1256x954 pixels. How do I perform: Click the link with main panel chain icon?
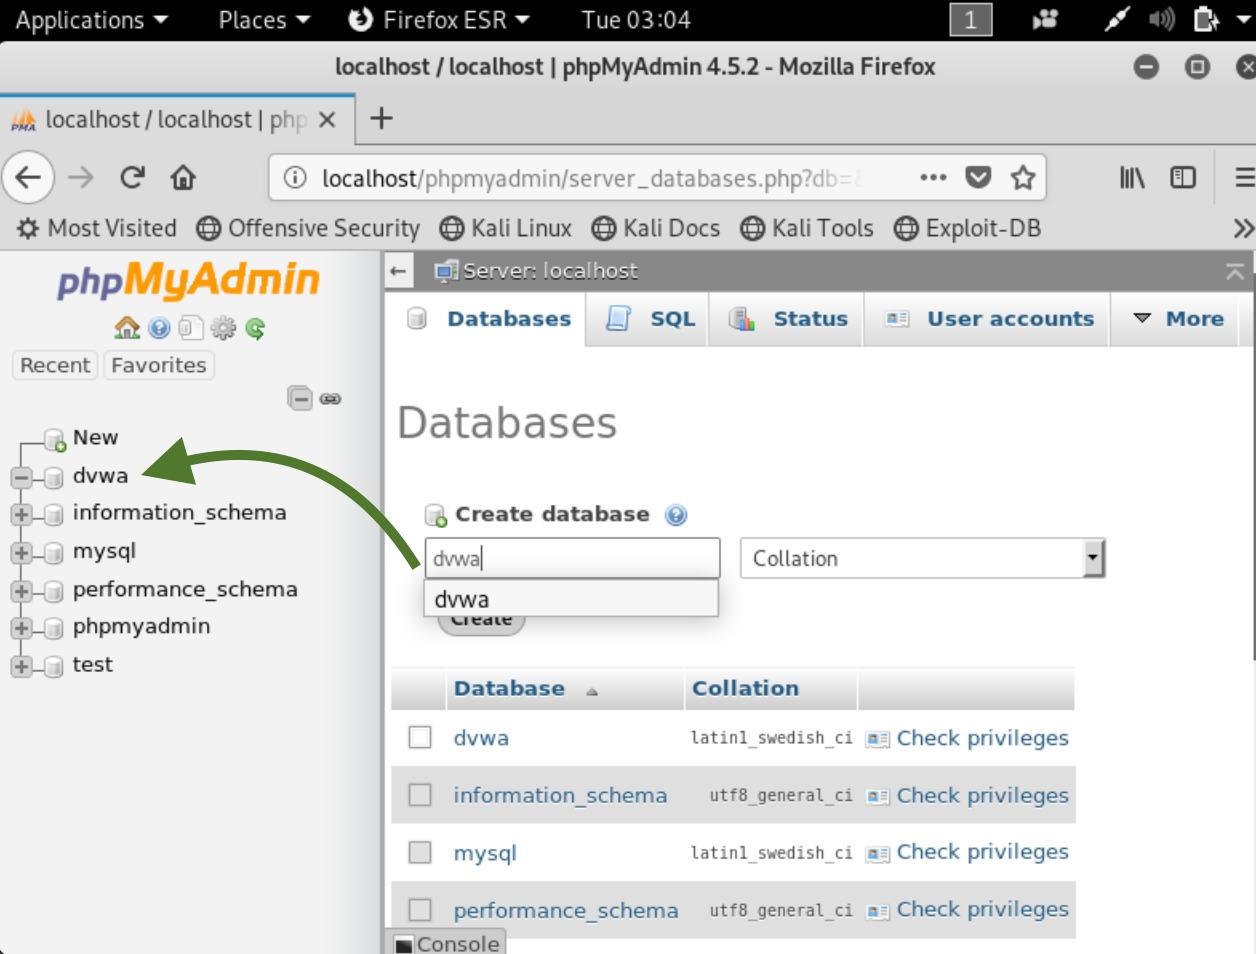coord(330,399)
